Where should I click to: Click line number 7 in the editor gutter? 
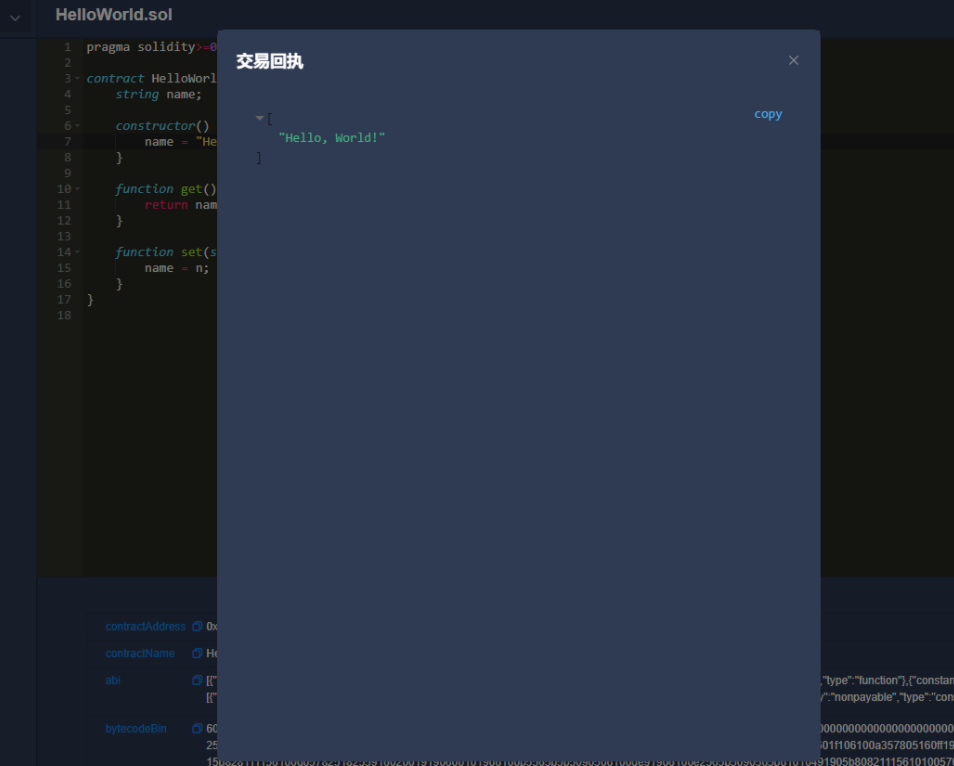66,141
